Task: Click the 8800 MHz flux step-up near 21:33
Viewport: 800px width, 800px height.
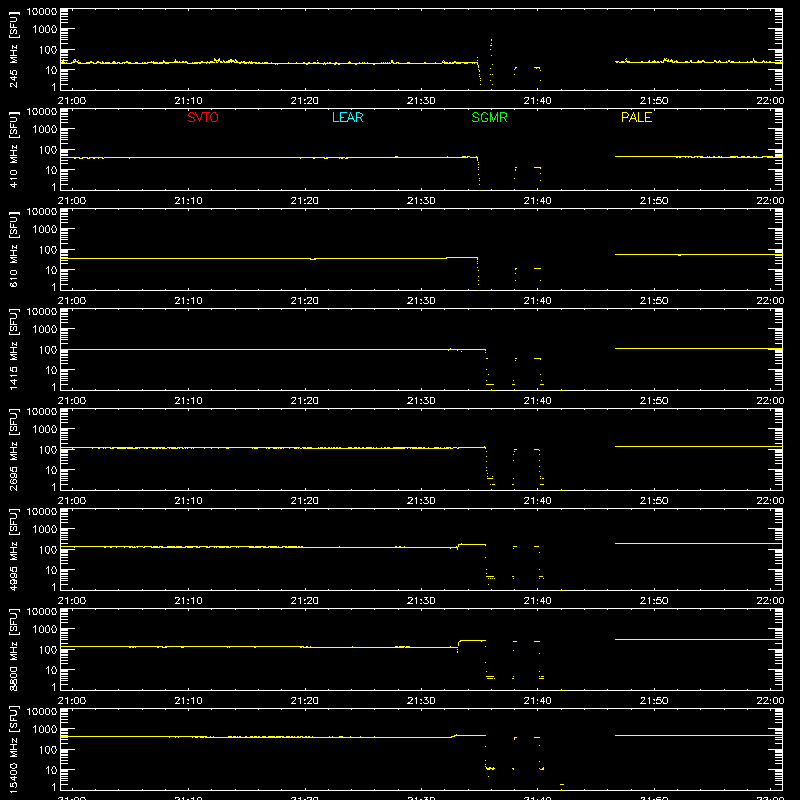Action: [x=459, y=645]
